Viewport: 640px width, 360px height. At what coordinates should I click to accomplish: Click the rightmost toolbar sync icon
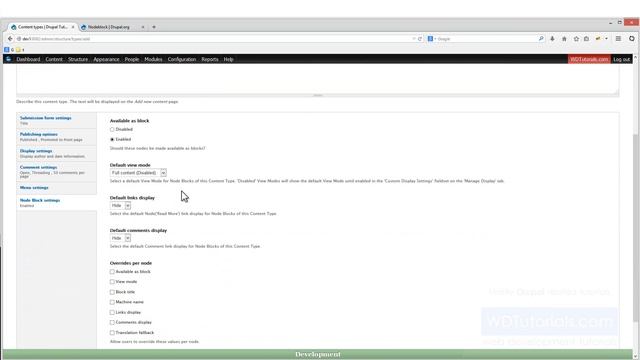pos(631,39)
